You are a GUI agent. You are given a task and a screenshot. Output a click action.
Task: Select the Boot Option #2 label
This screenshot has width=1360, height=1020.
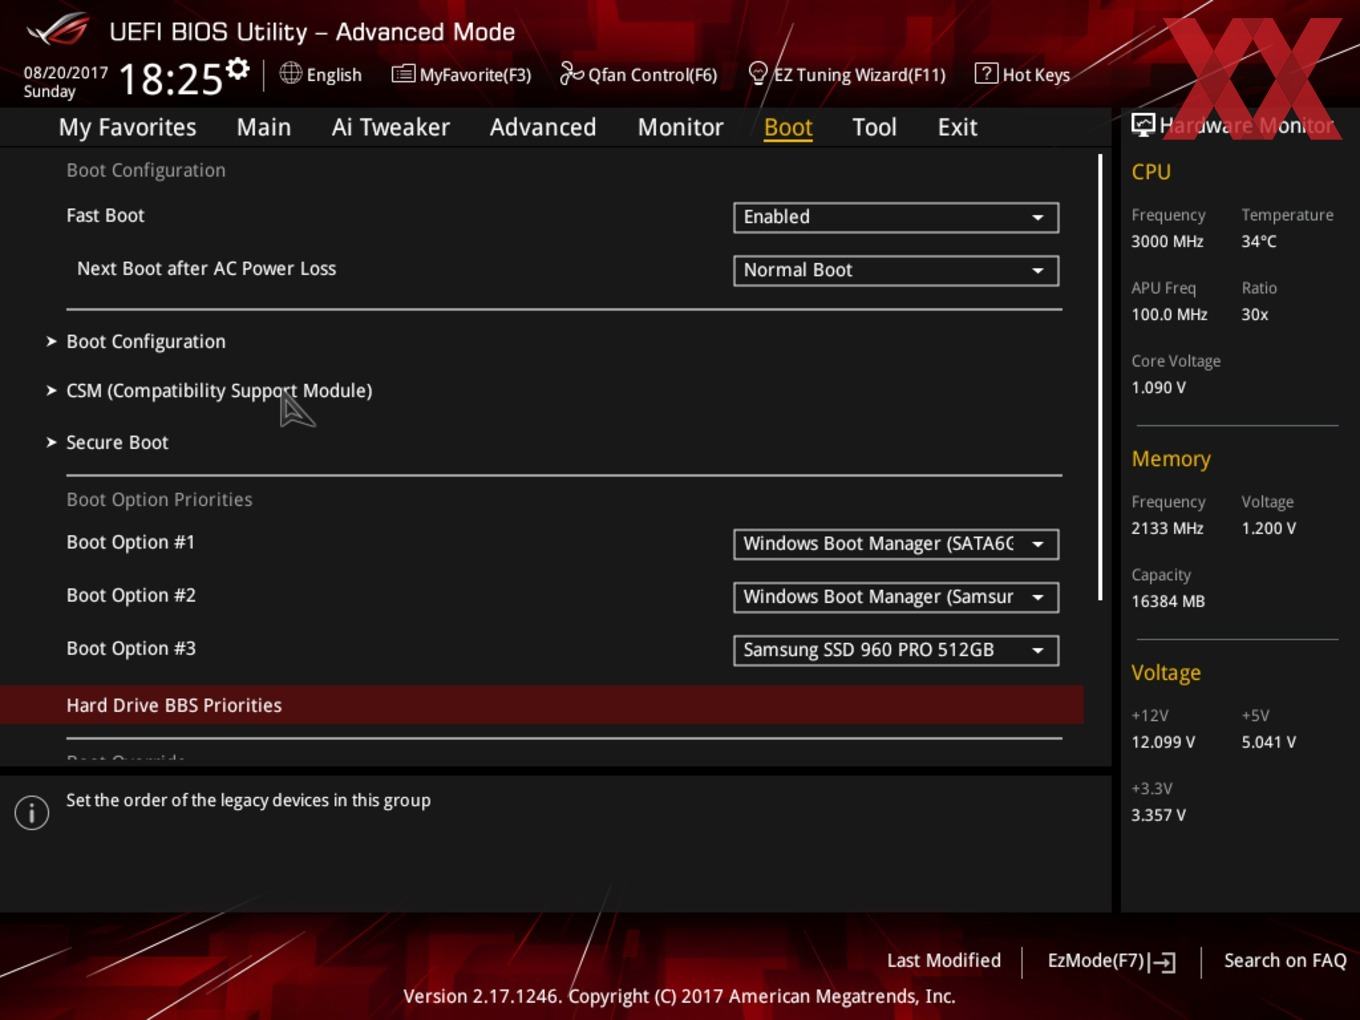(131, 595)
